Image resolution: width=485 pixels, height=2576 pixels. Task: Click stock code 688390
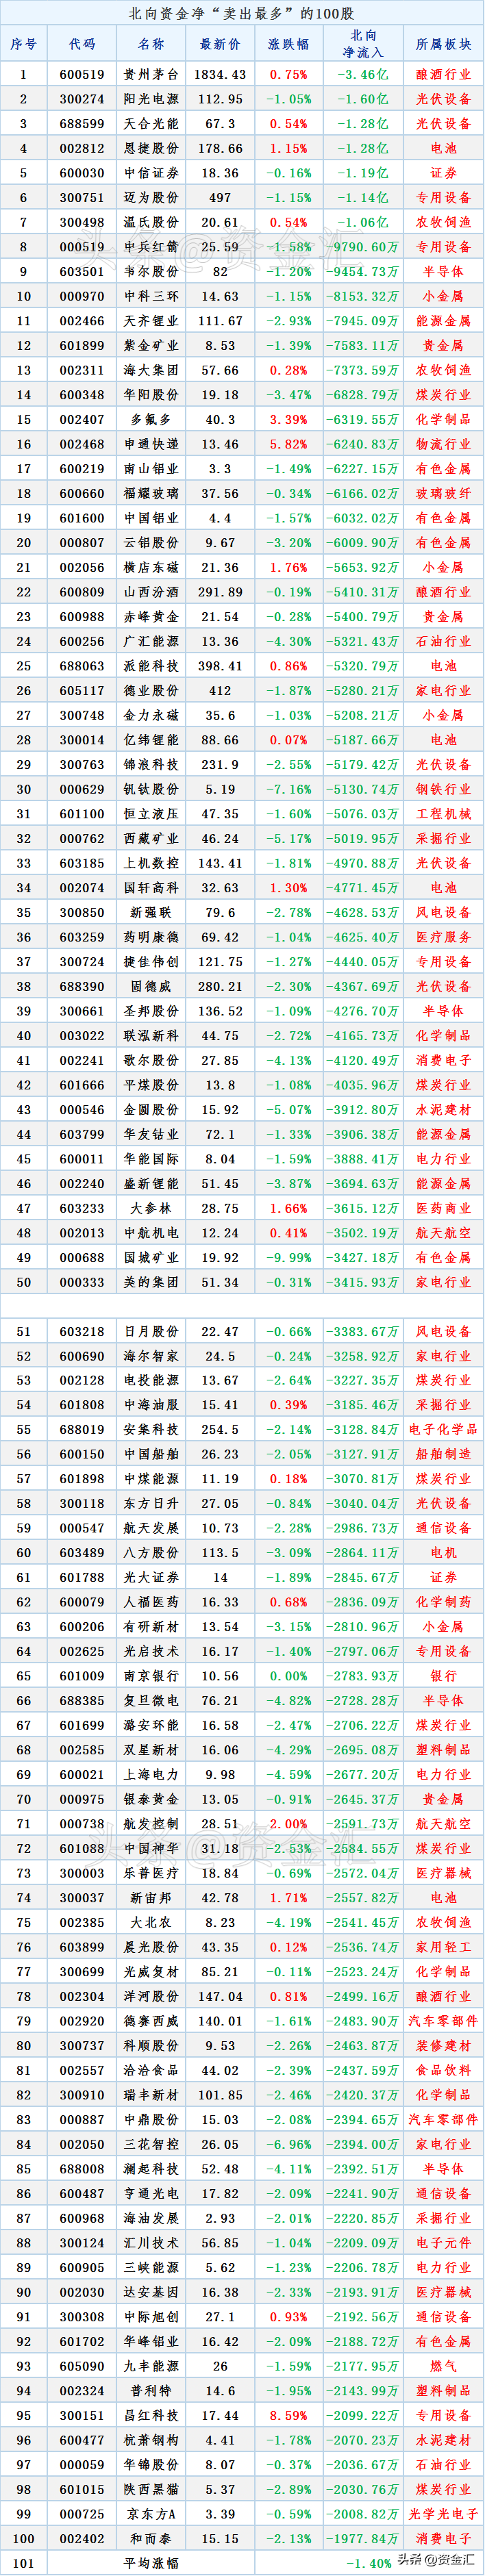click(82, 986)
